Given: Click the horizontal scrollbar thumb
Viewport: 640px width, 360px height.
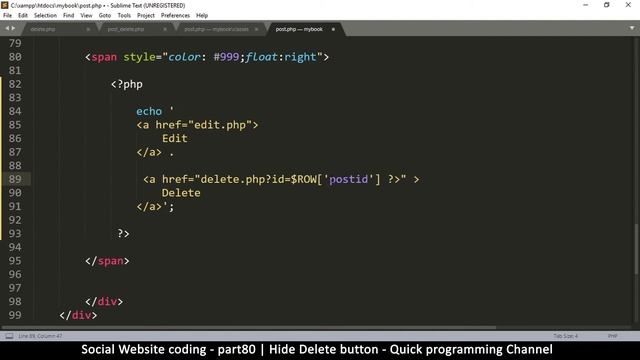Looking at the screenshot, I should click(249, 327).
